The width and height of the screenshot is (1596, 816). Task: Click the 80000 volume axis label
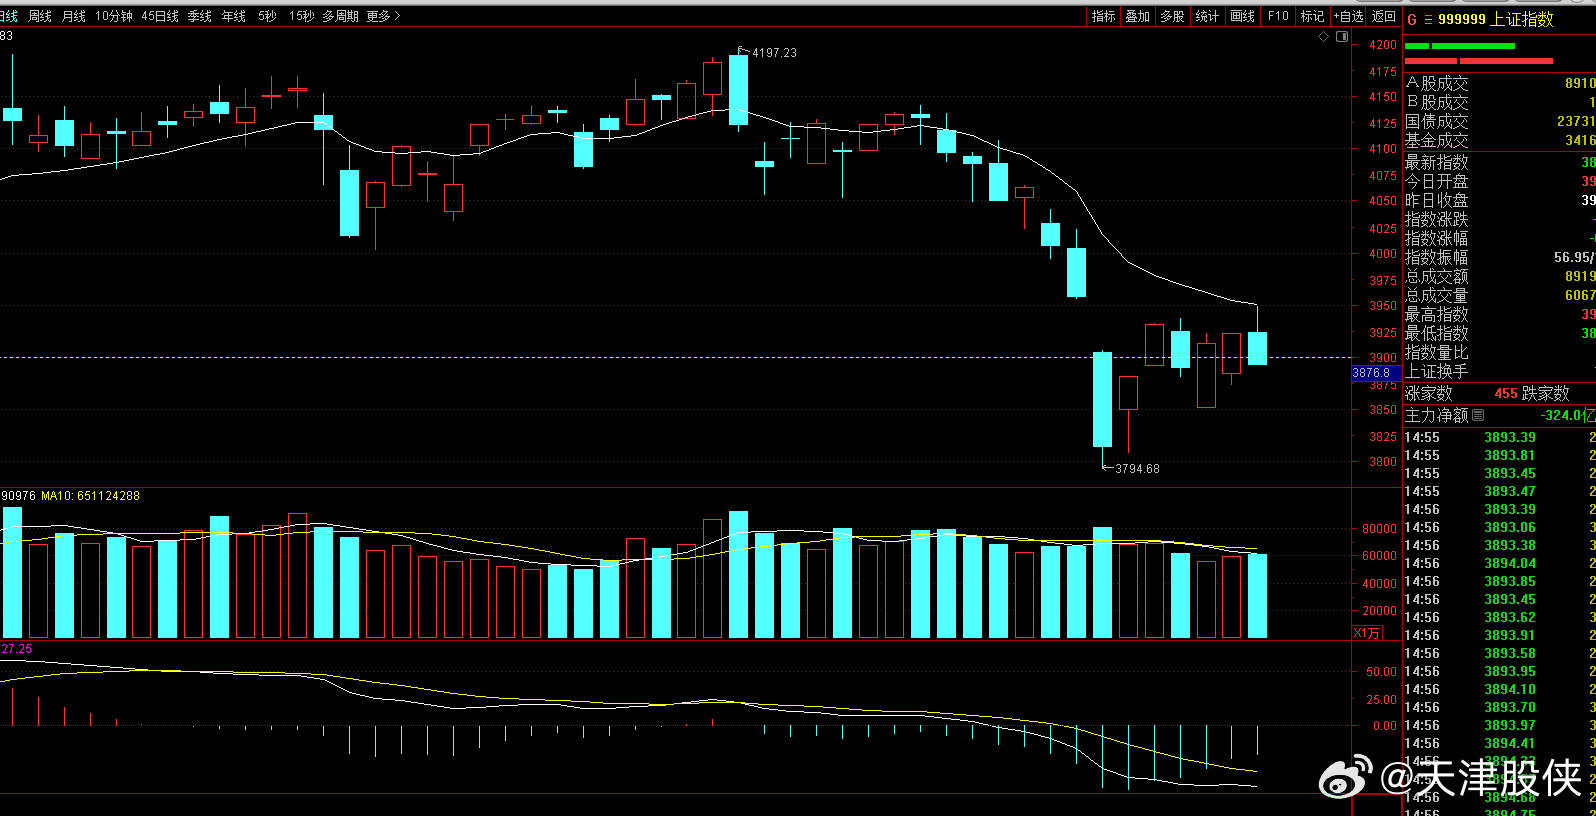pos(1380,529)
